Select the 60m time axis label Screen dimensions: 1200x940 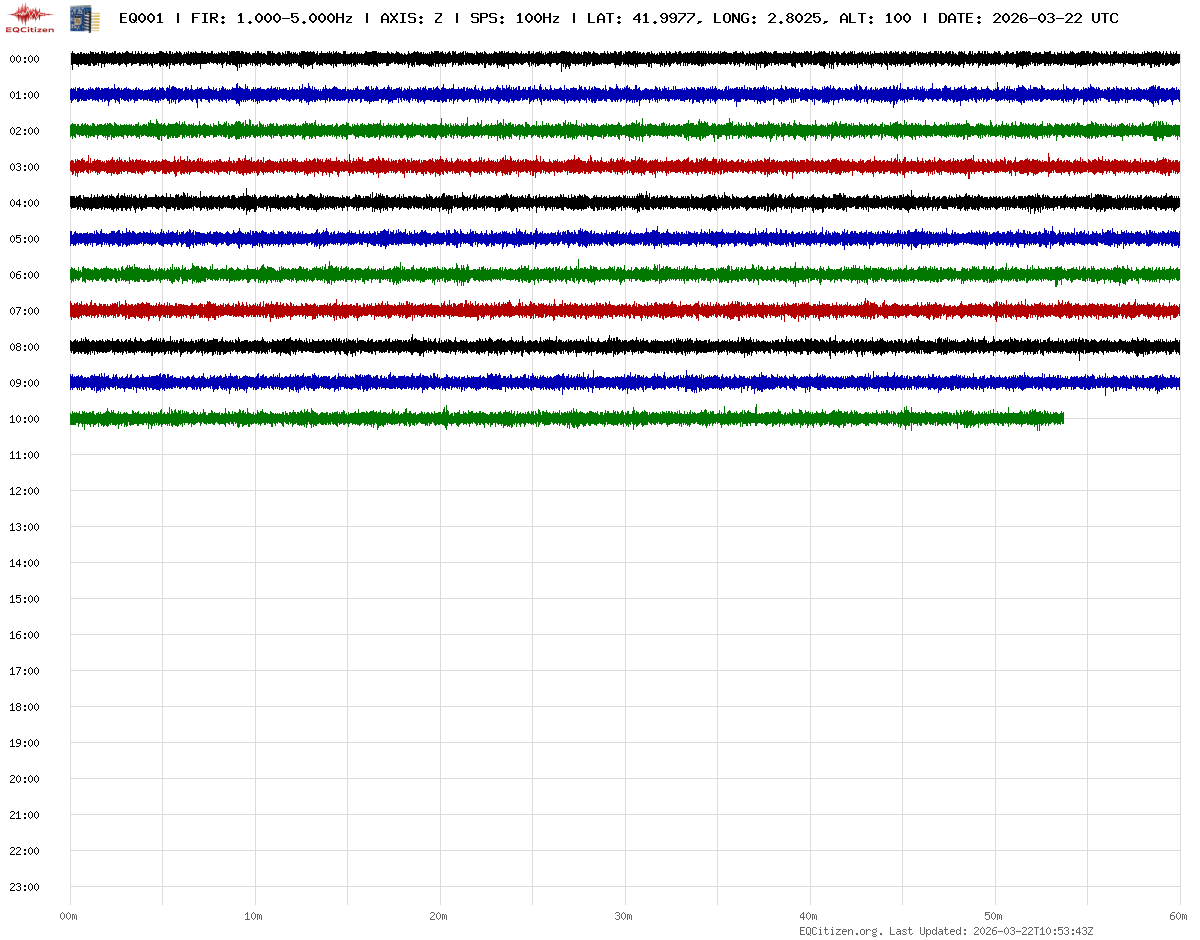[1178, 916]
